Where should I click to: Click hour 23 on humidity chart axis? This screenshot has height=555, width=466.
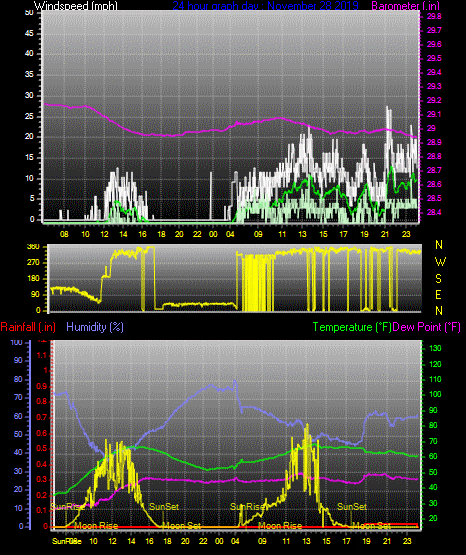click(407, 541)
